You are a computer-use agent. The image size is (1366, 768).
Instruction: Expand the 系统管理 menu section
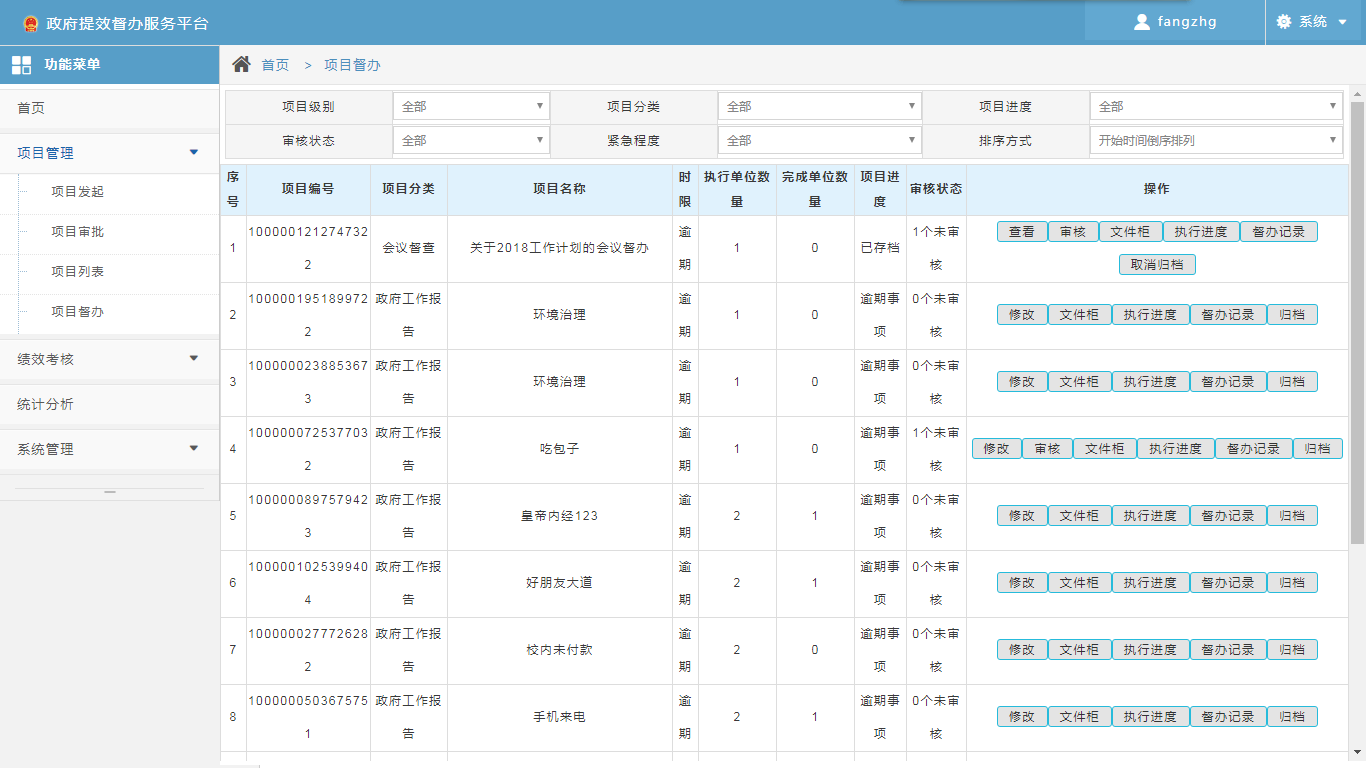click(x=194, y=449)
